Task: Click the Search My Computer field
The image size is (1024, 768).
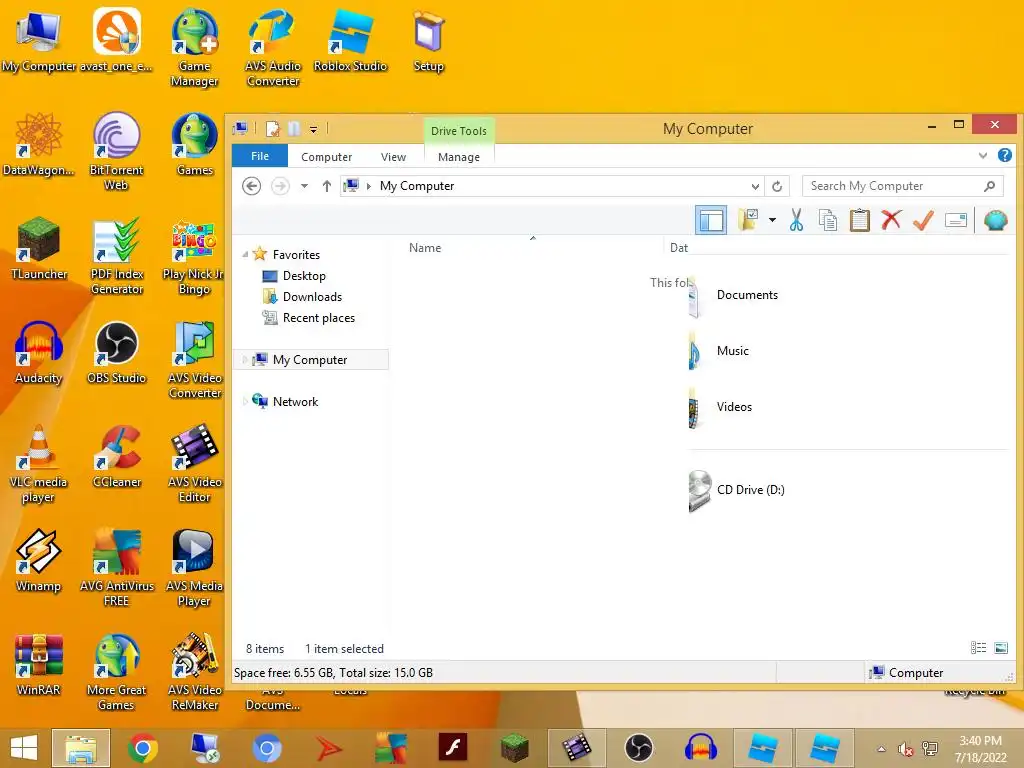Action: coord(903,186)
